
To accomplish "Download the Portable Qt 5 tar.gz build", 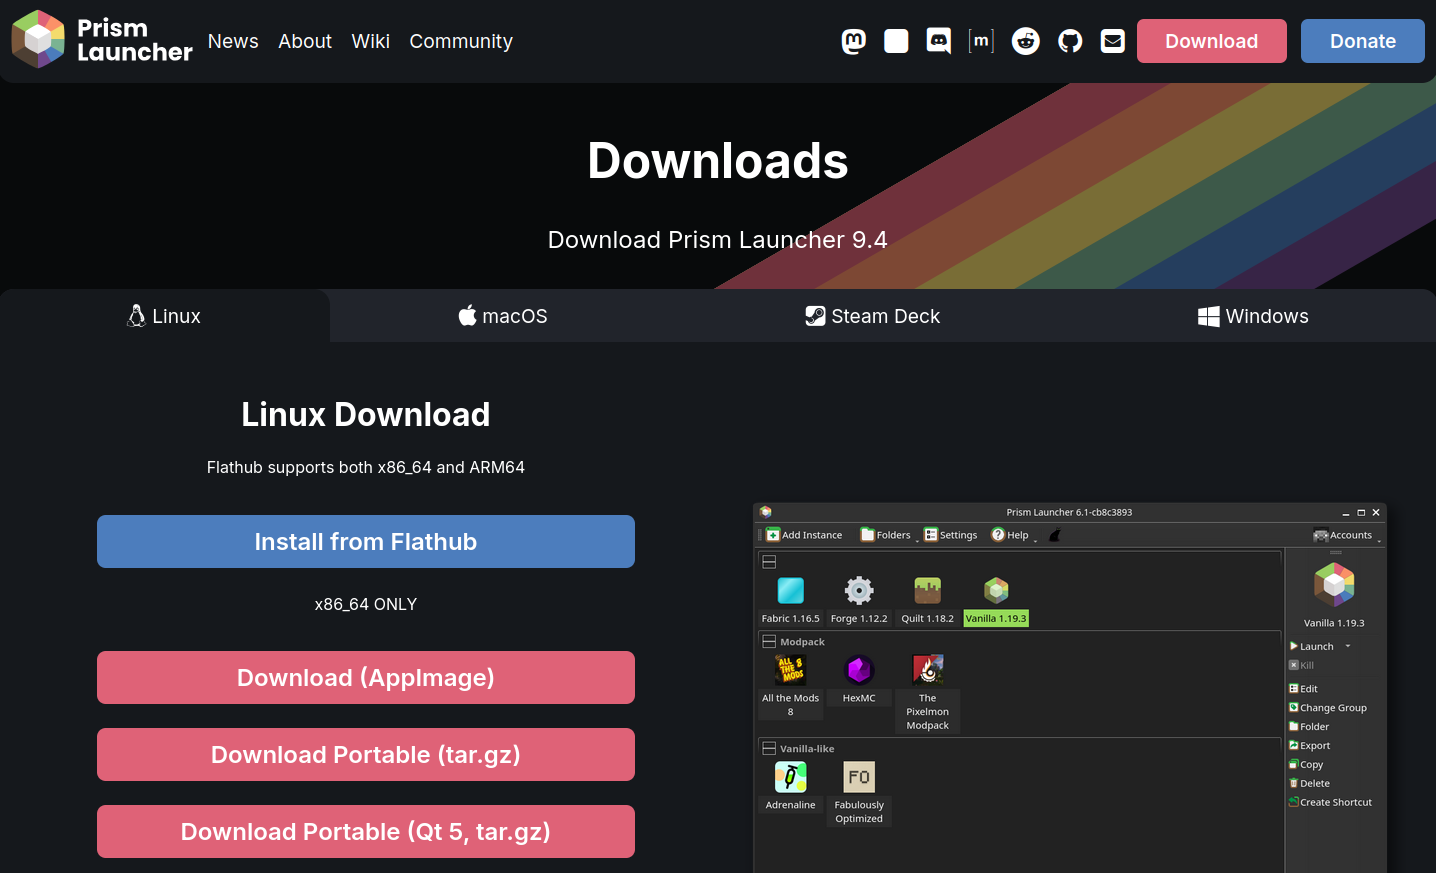I will pyautogui.click(x=366, y=831).
